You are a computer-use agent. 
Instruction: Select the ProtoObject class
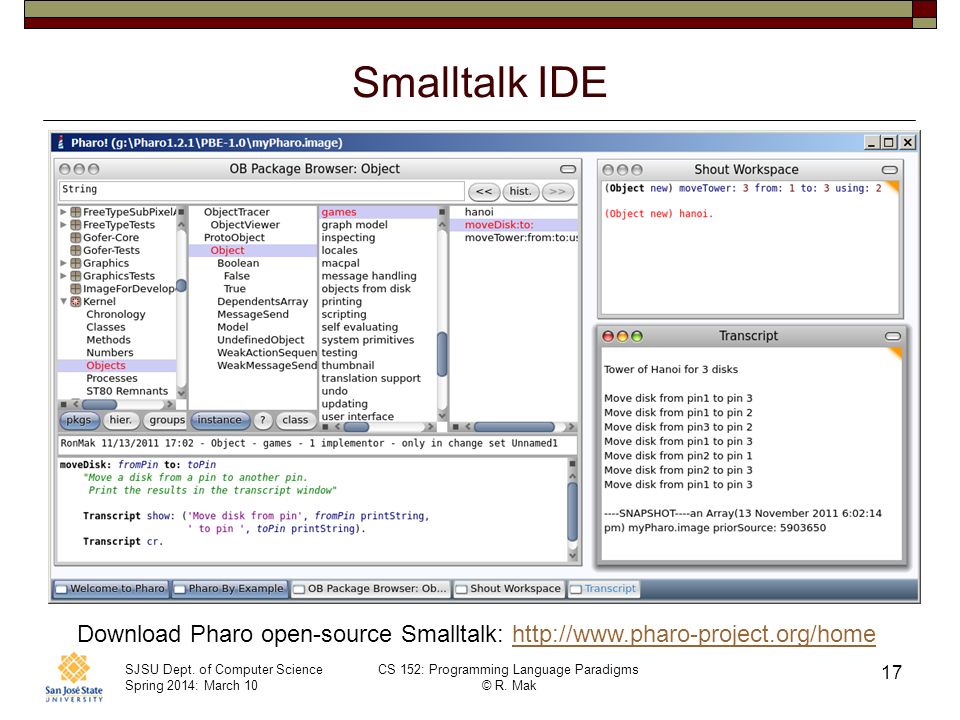[234, 238]
